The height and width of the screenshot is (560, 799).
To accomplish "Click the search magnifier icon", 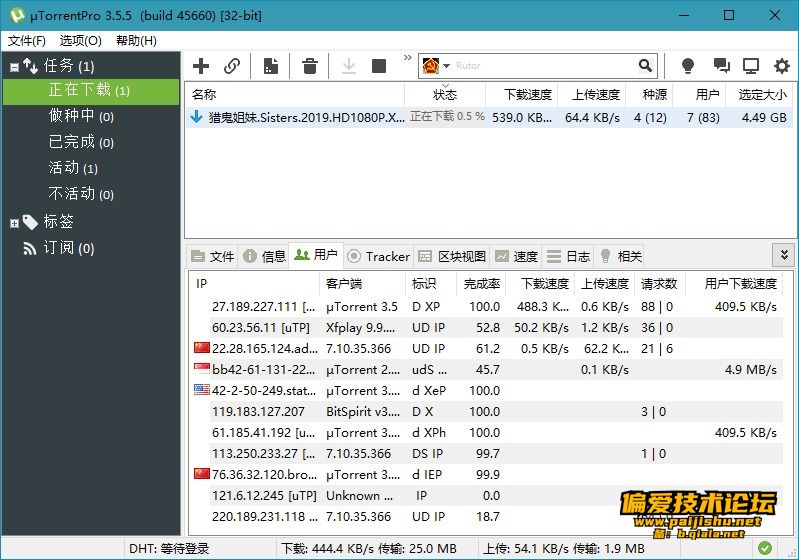I will (645, 65).
